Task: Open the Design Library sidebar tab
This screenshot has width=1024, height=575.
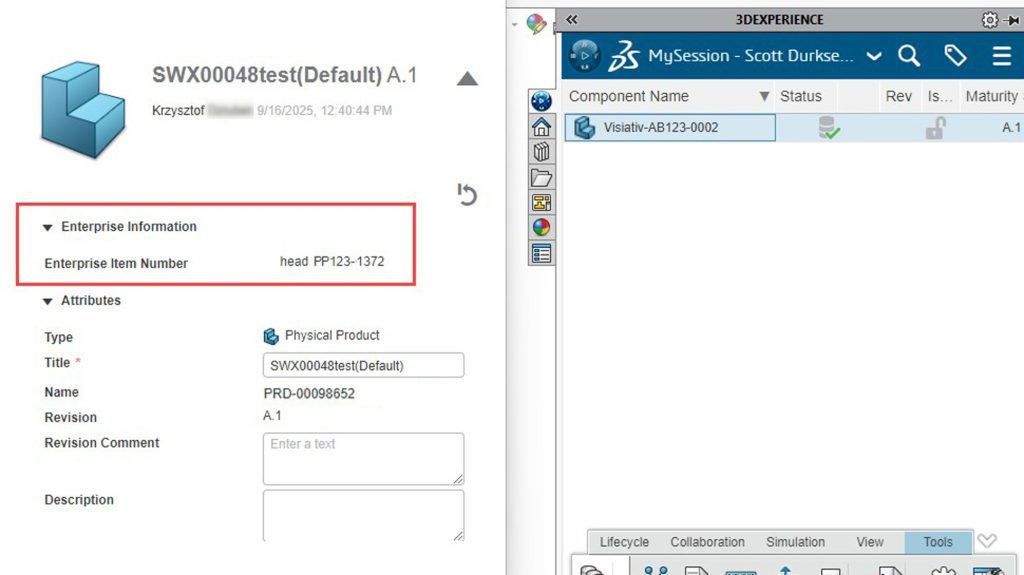Action: [x=541, y=152]
